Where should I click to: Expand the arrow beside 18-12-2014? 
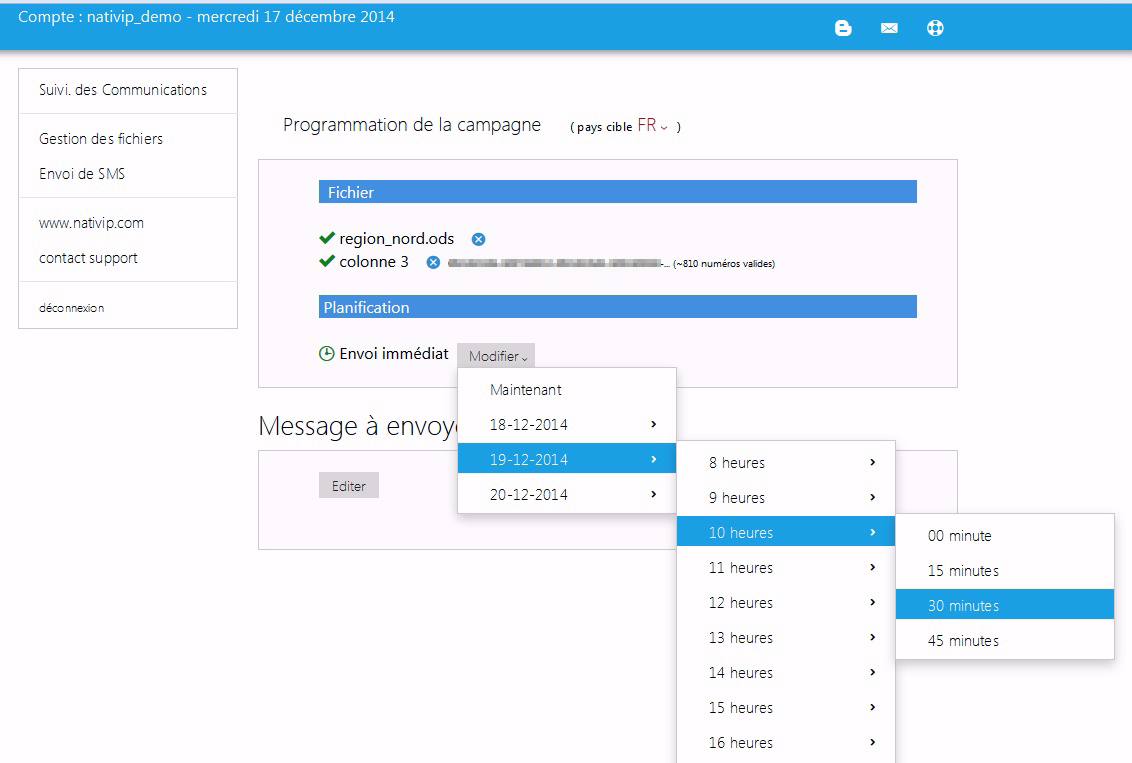click(x=653, y=424)
